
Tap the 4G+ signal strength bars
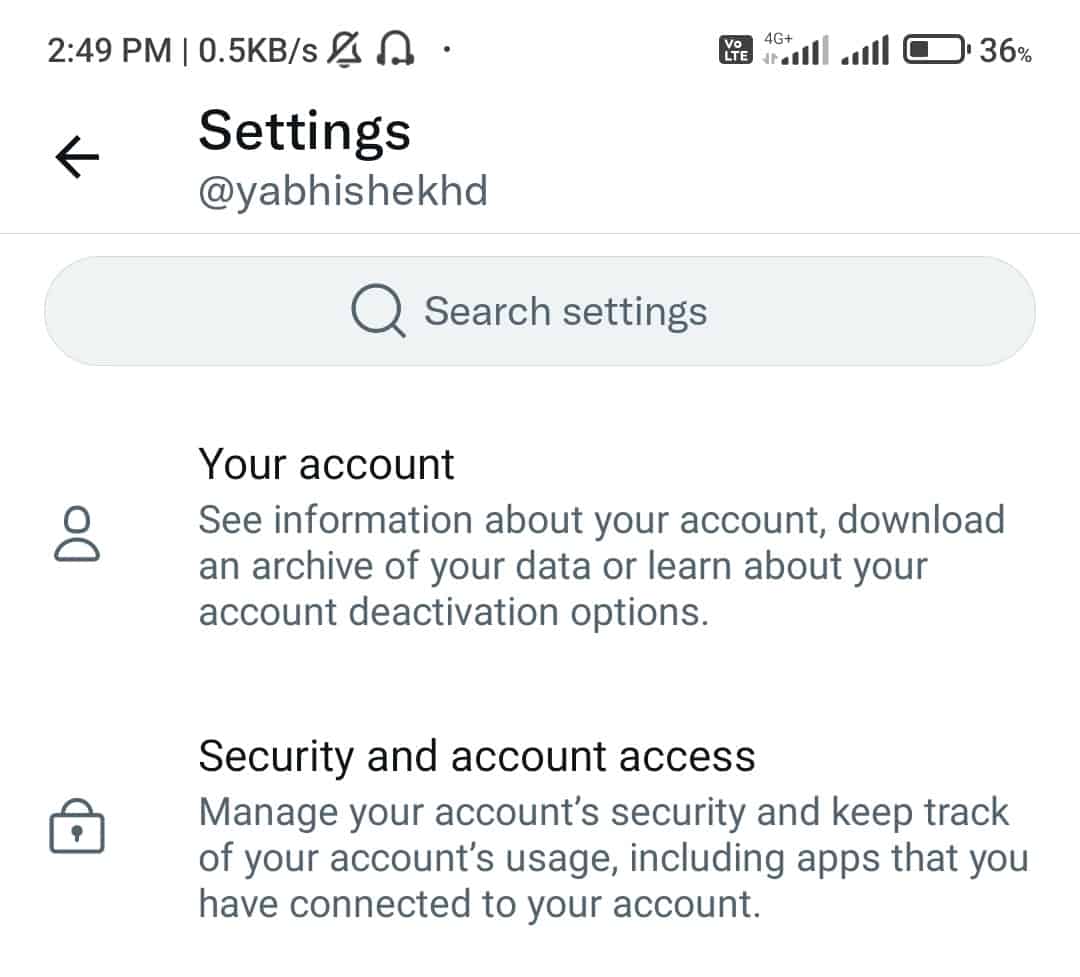[x=796, y=50]
